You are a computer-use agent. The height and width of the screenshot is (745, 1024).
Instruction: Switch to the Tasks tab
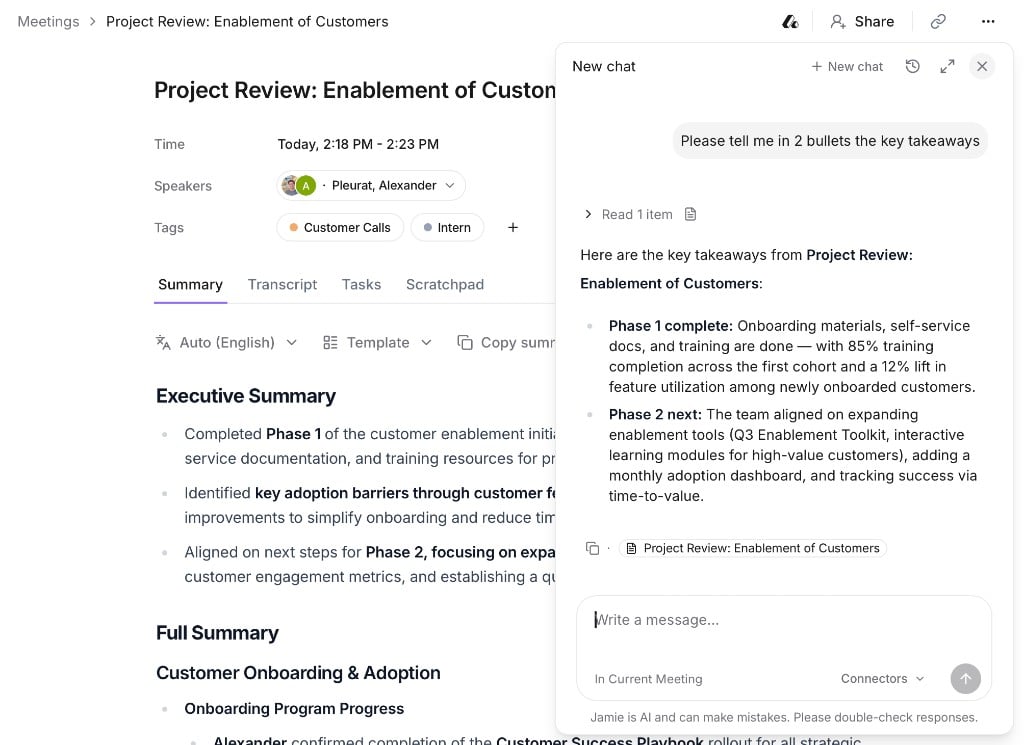click(x=361, y=285)
